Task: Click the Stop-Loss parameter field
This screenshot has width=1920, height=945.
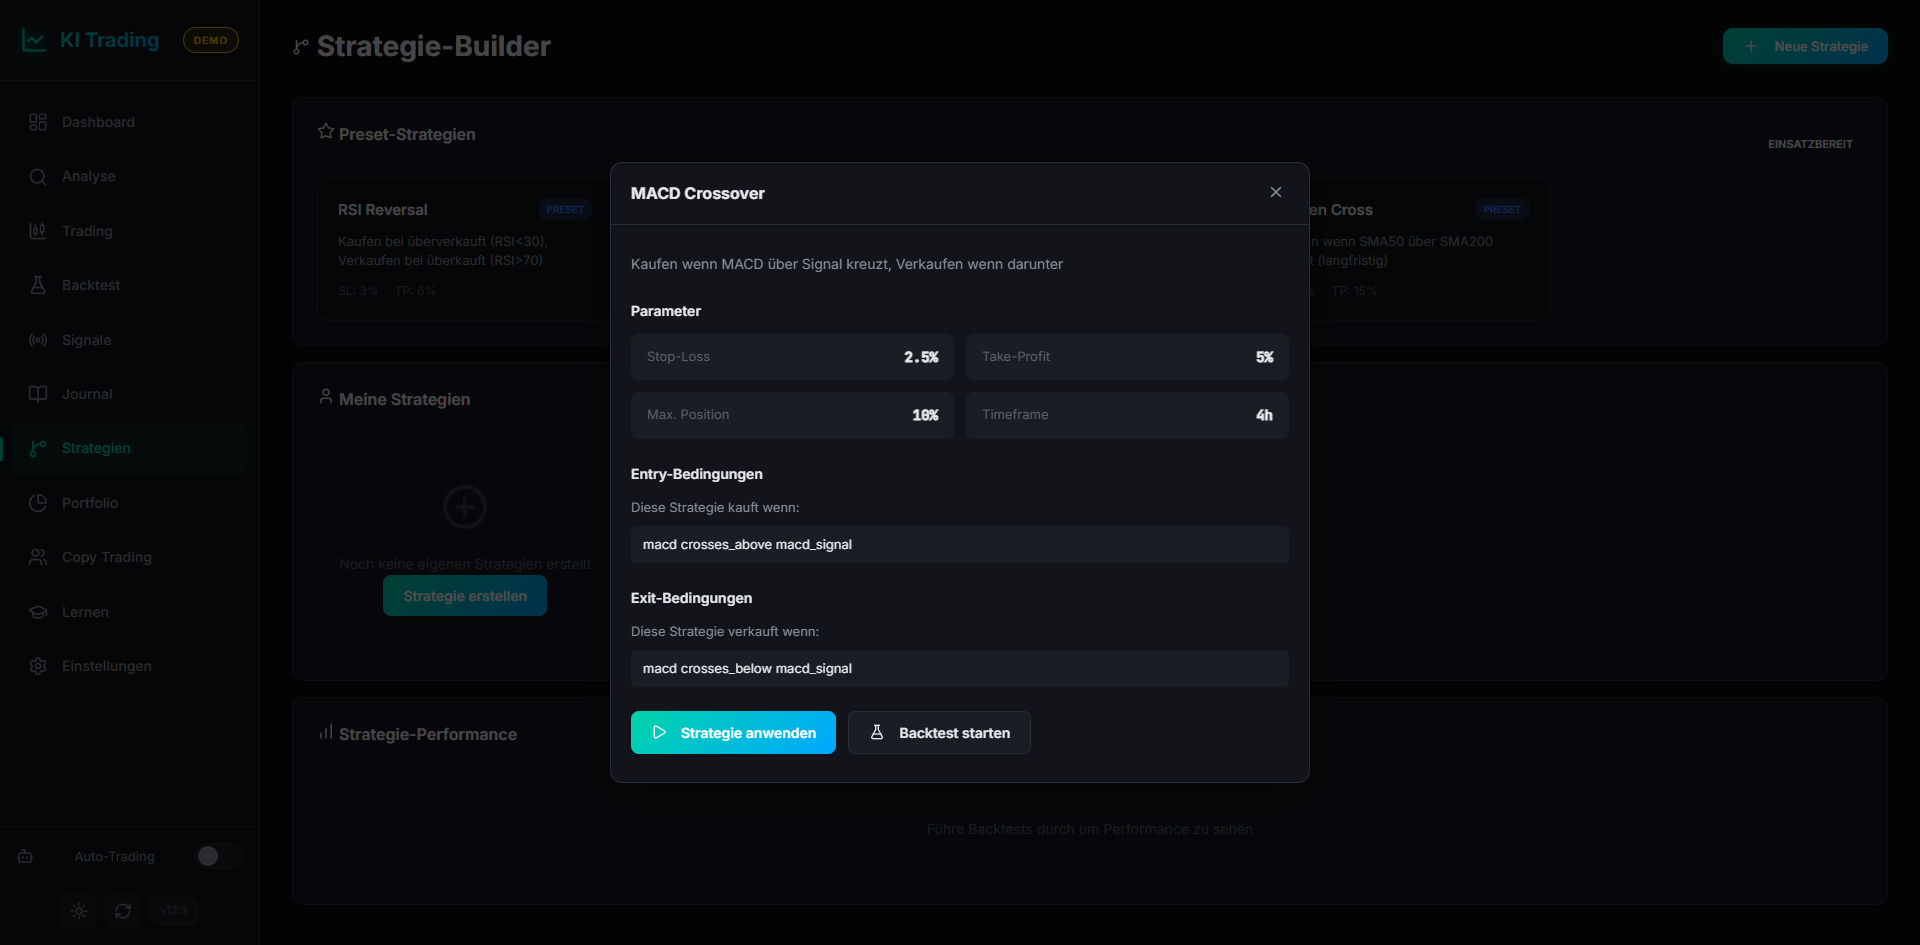Action: click(x=792, y=357)
